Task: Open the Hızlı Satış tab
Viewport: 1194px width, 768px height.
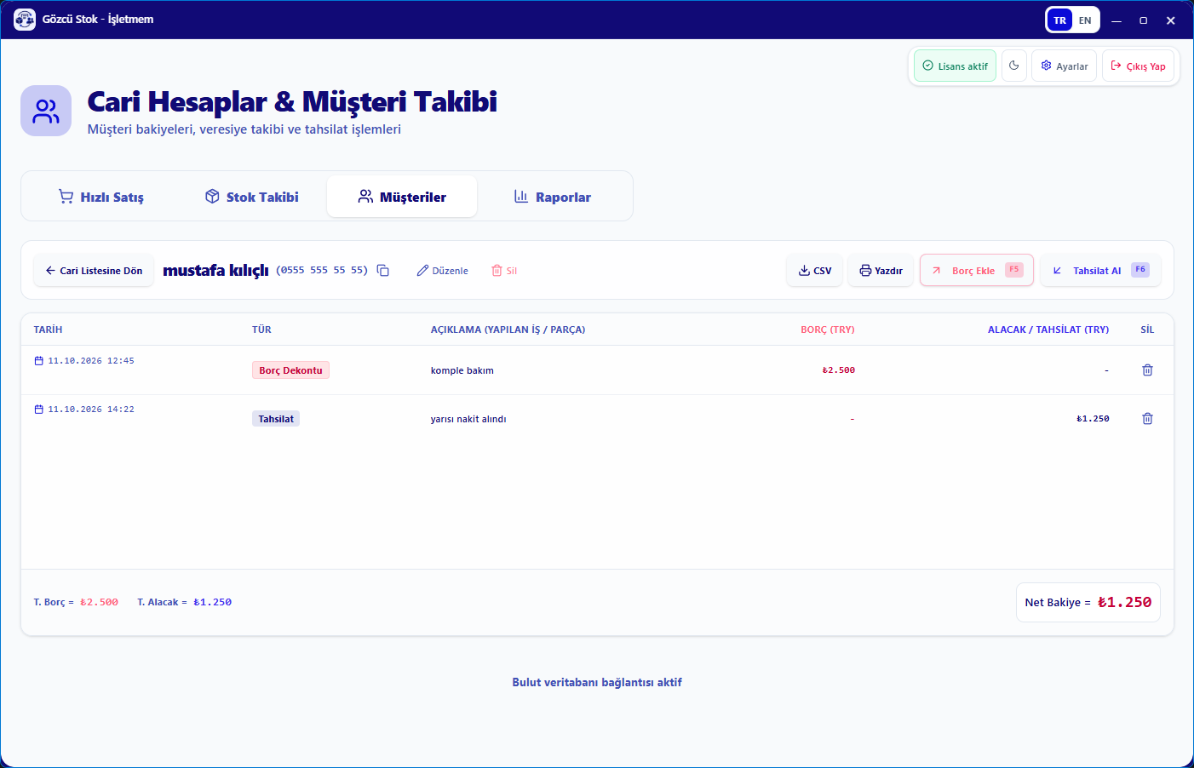Action: [101, 197]
